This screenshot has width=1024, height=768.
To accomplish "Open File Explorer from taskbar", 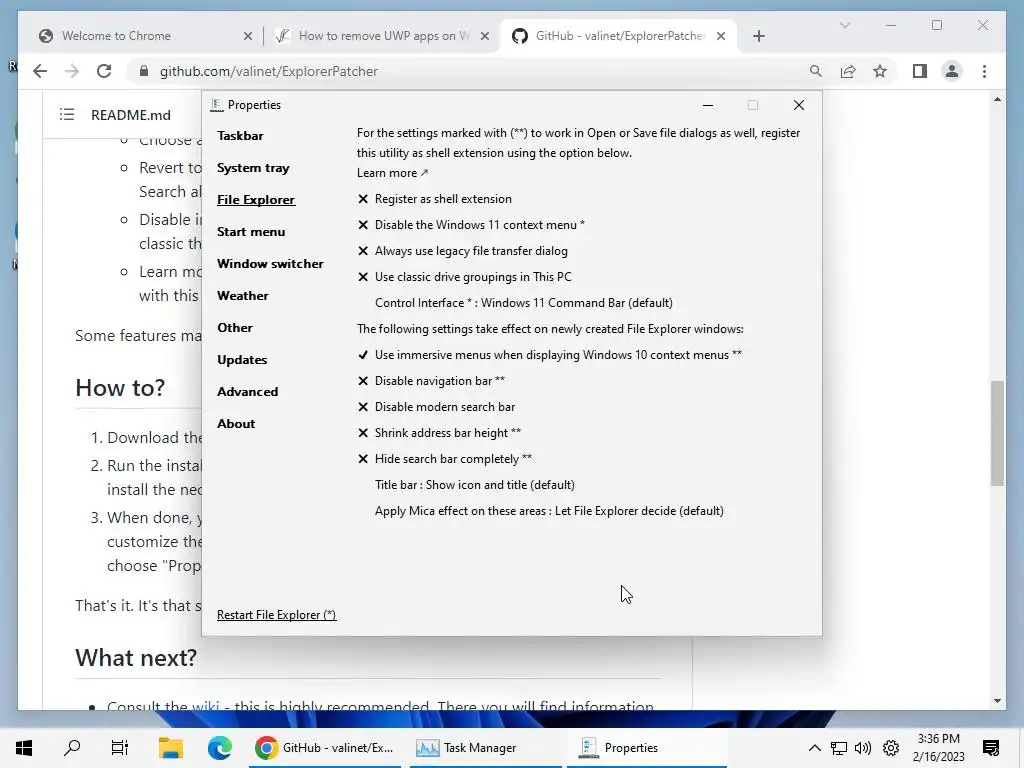I will tap(170, 748).
